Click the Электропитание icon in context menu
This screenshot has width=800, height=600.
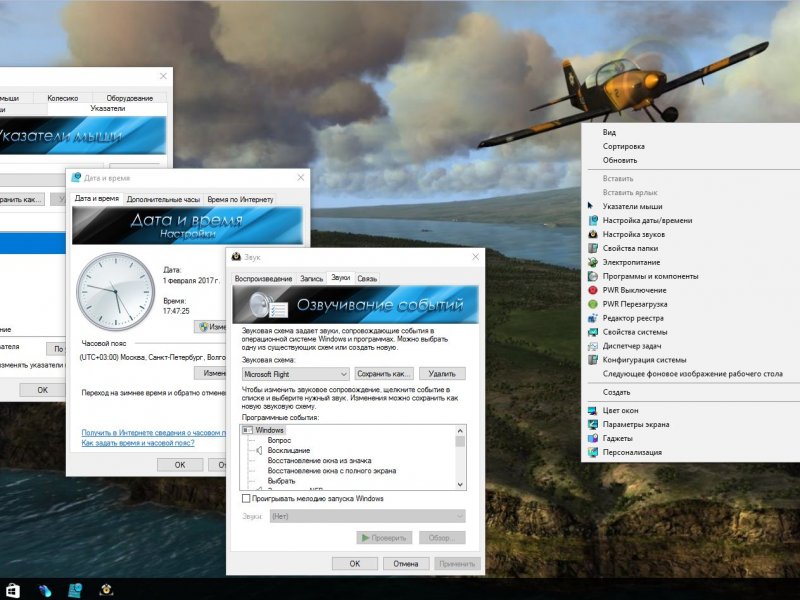(x=593, y=262)
